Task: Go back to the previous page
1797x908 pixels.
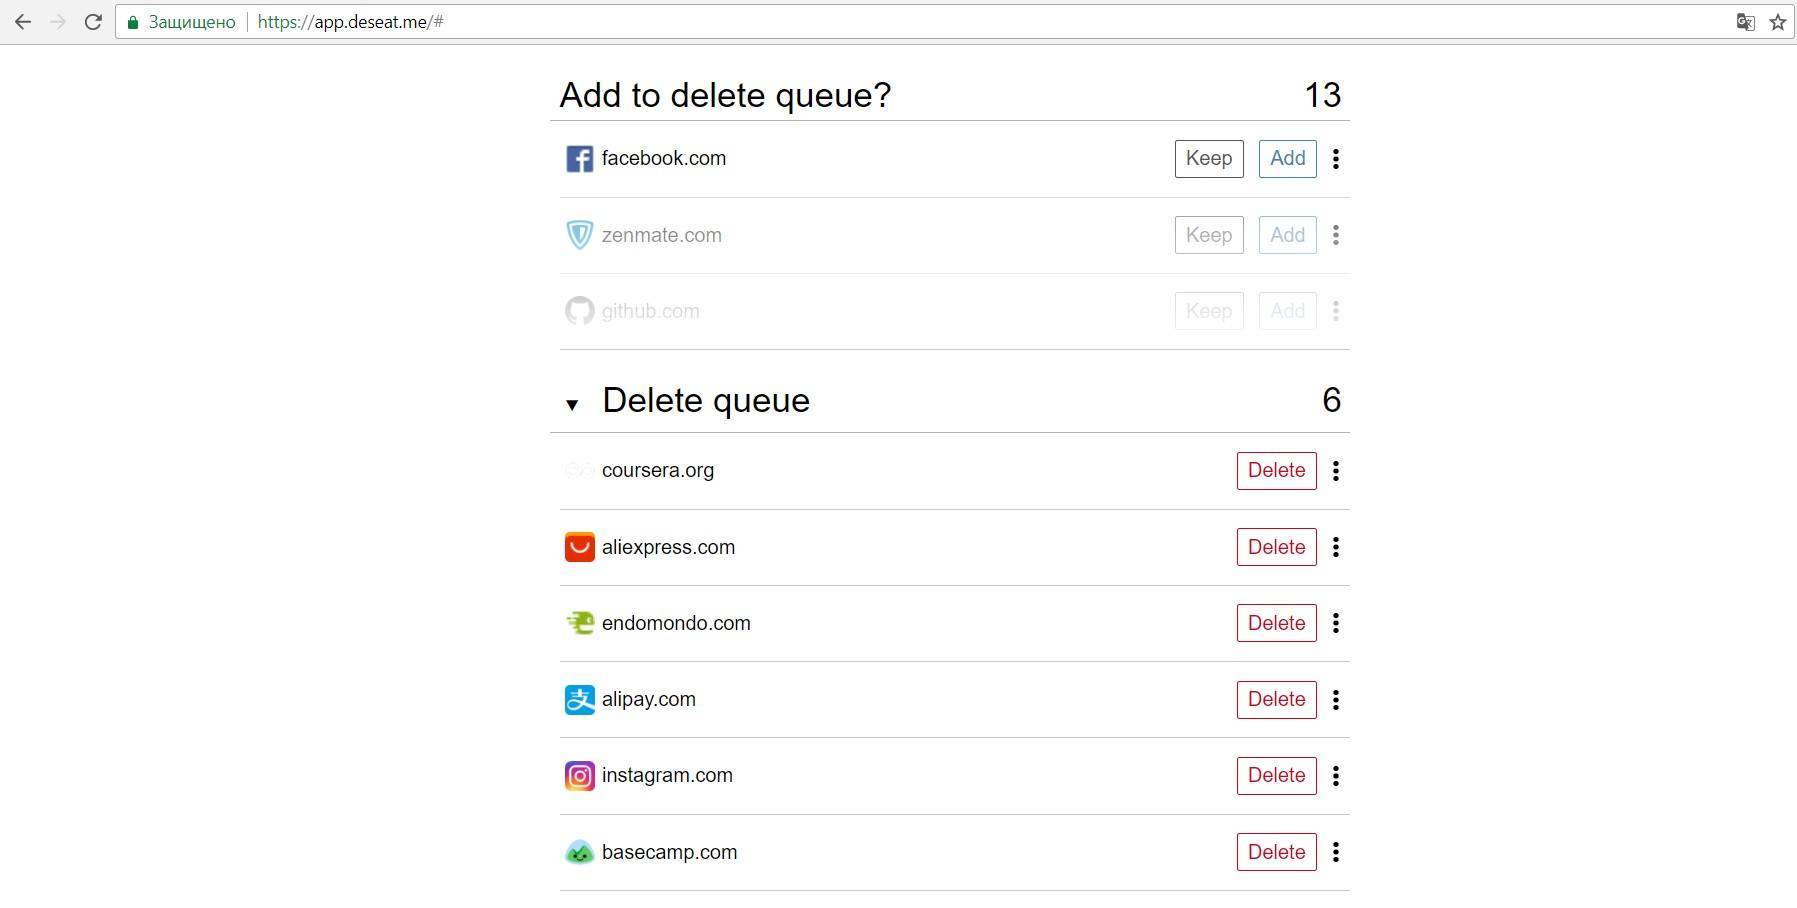Action: (x=23, y=22)
